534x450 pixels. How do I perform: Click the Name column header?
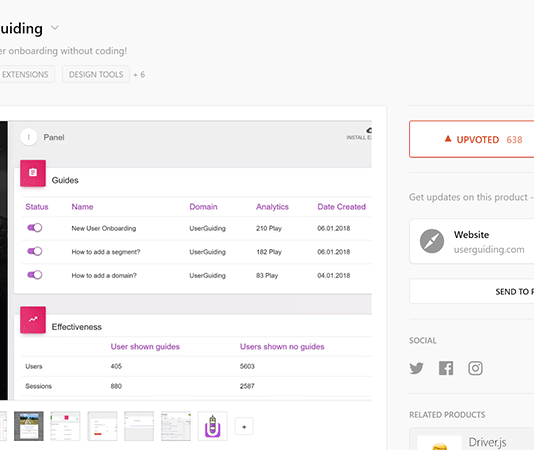coord(82,207)
